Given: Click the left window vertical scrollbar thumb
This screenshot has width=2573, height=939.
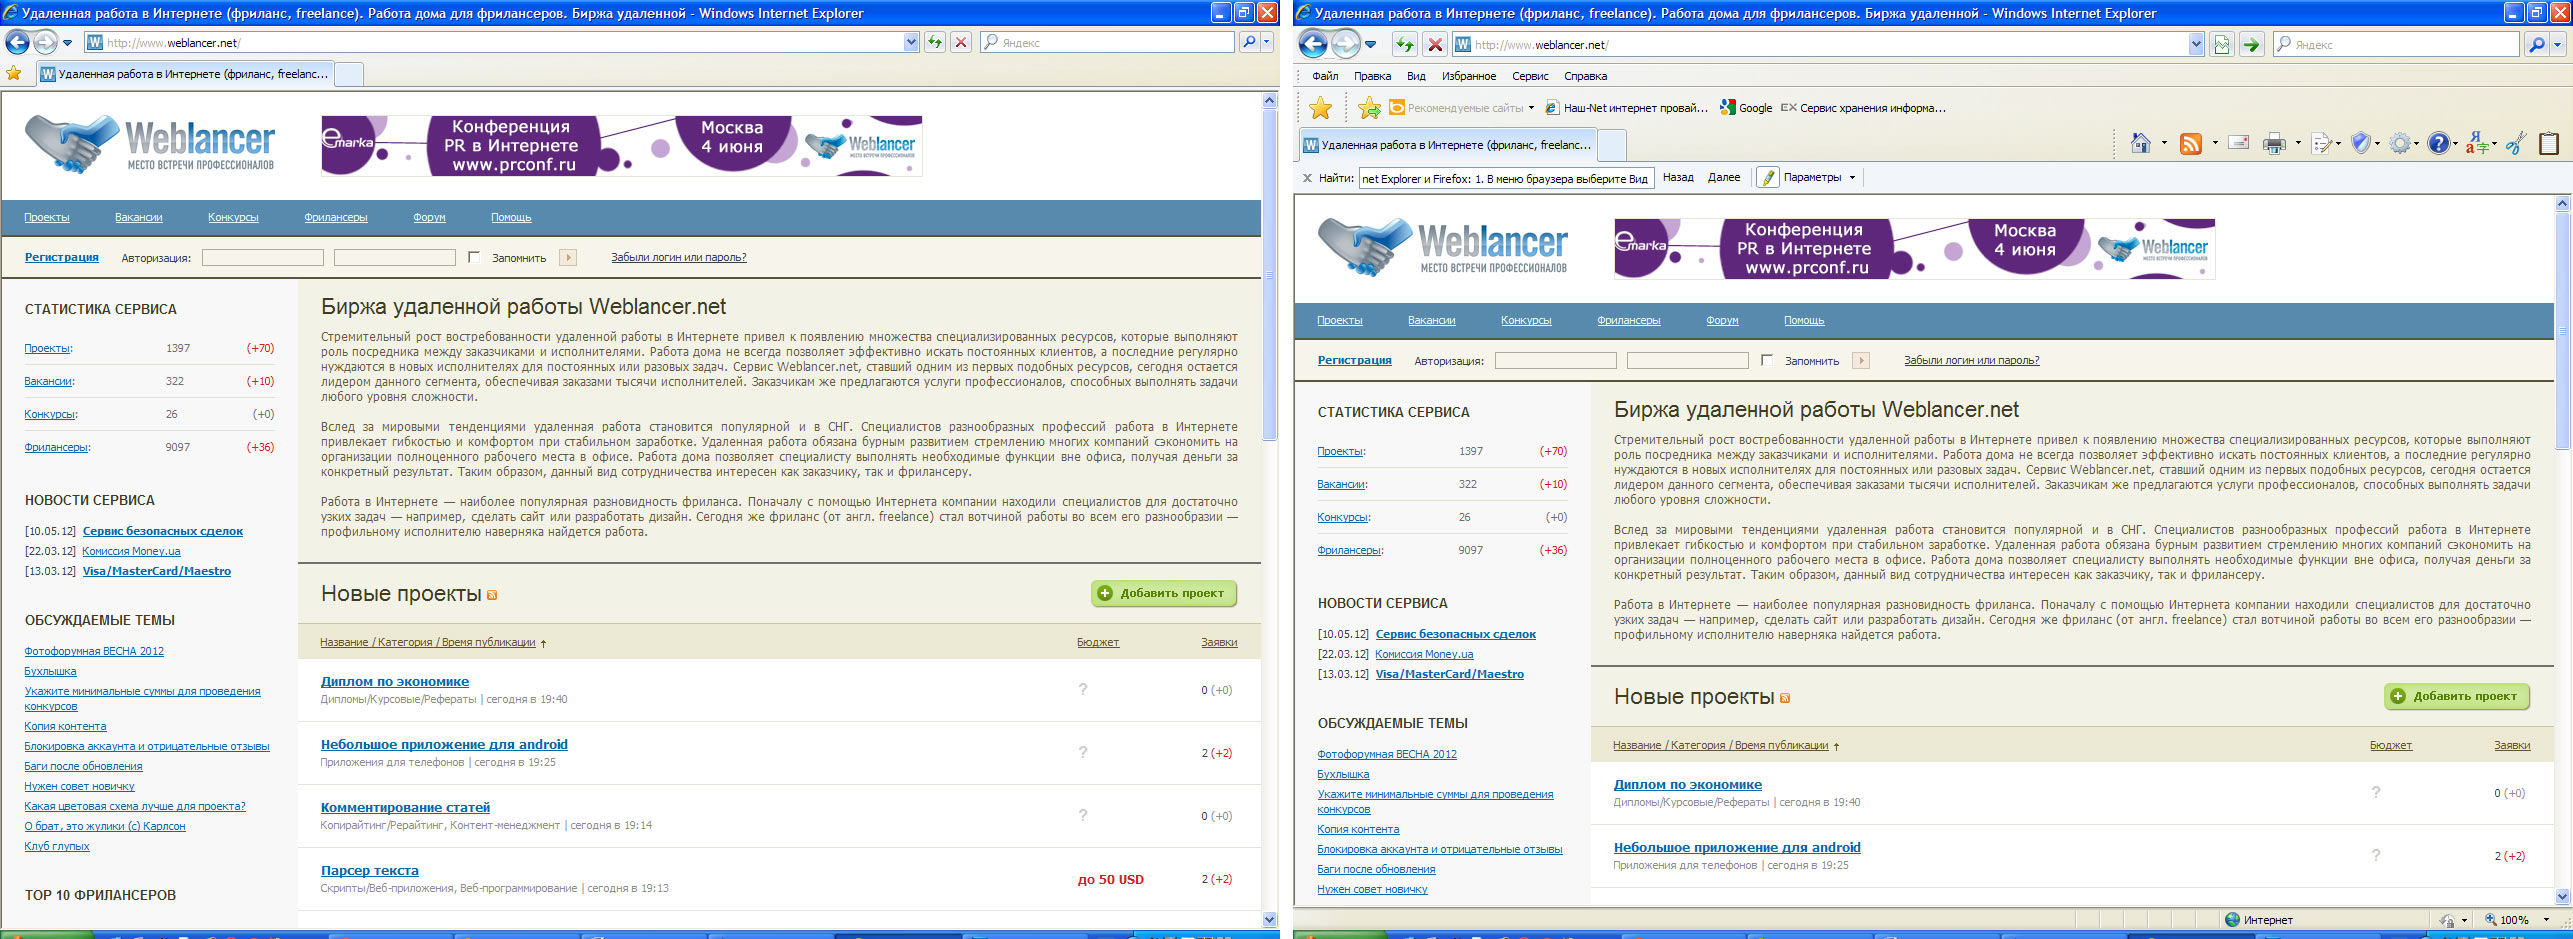Looking at the screenshot, I should tap(1269, 275).
